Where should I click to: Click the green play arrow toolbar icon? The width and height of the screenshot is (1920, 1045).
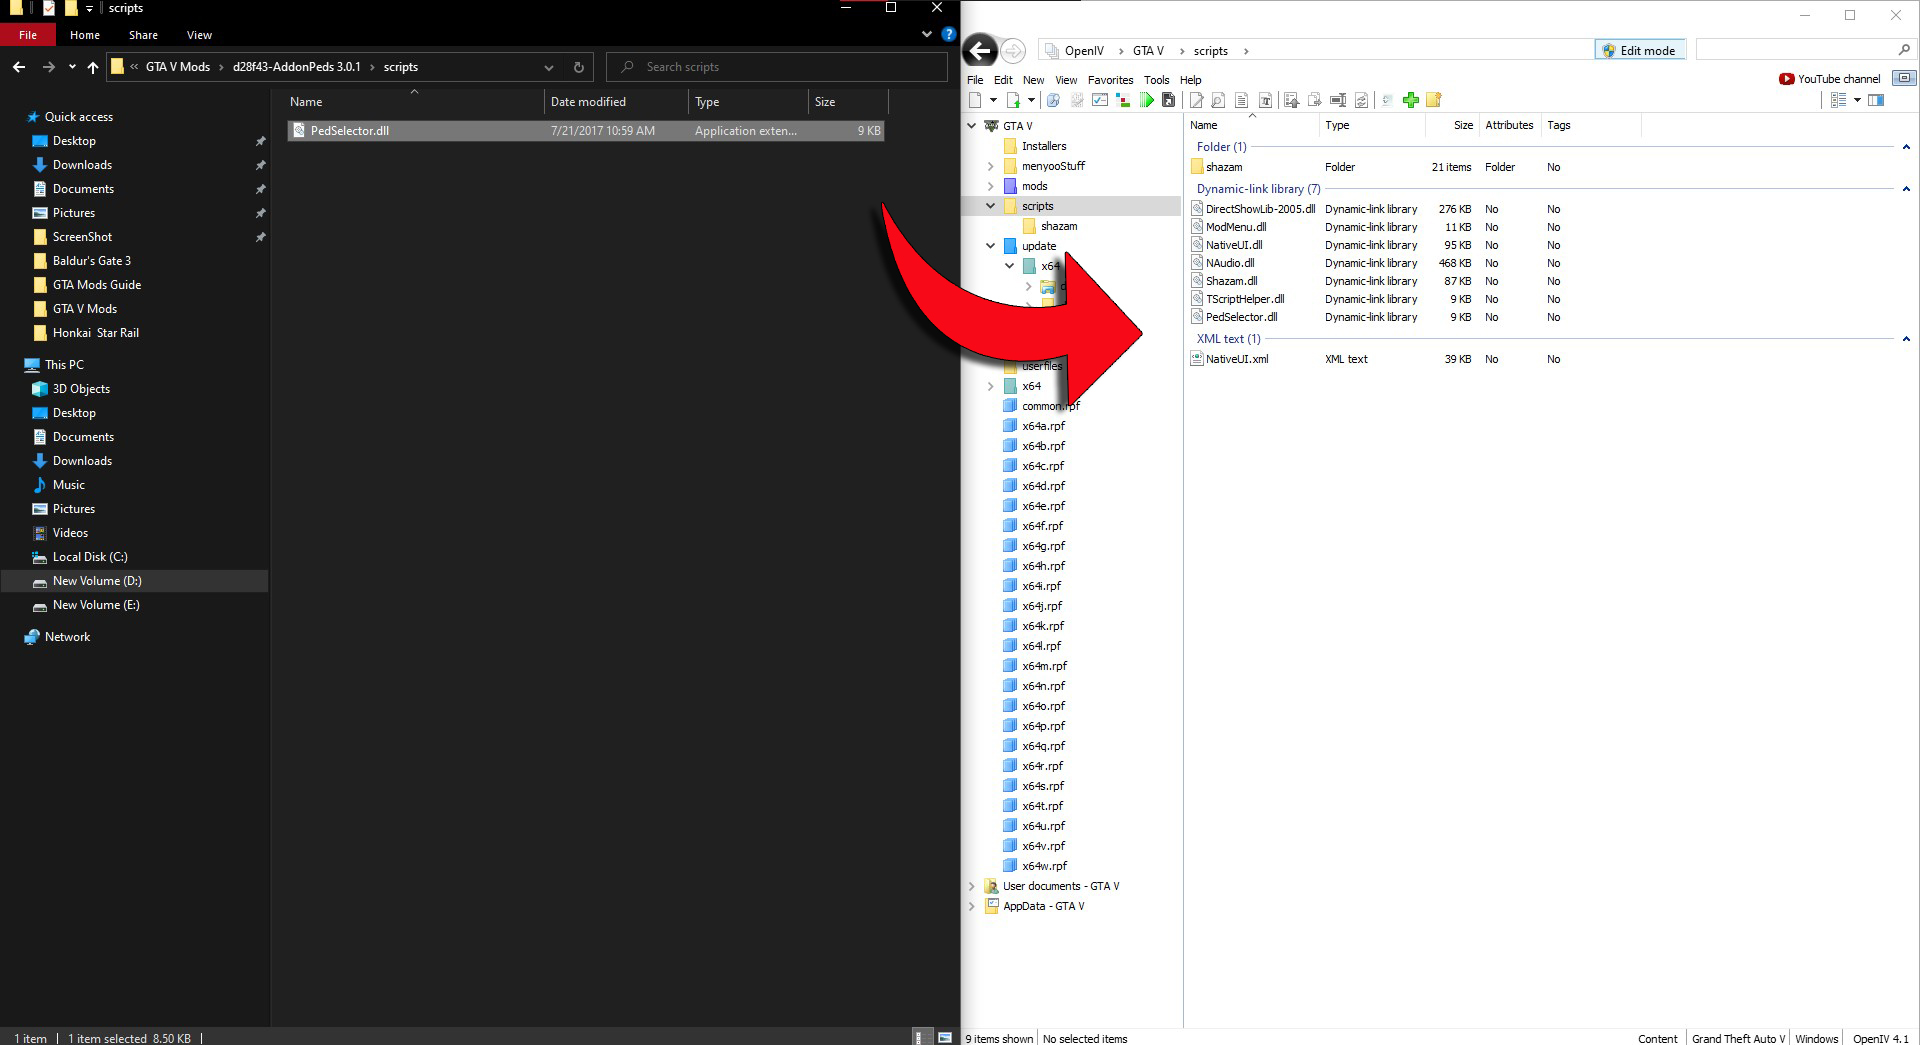(1146, 100)
